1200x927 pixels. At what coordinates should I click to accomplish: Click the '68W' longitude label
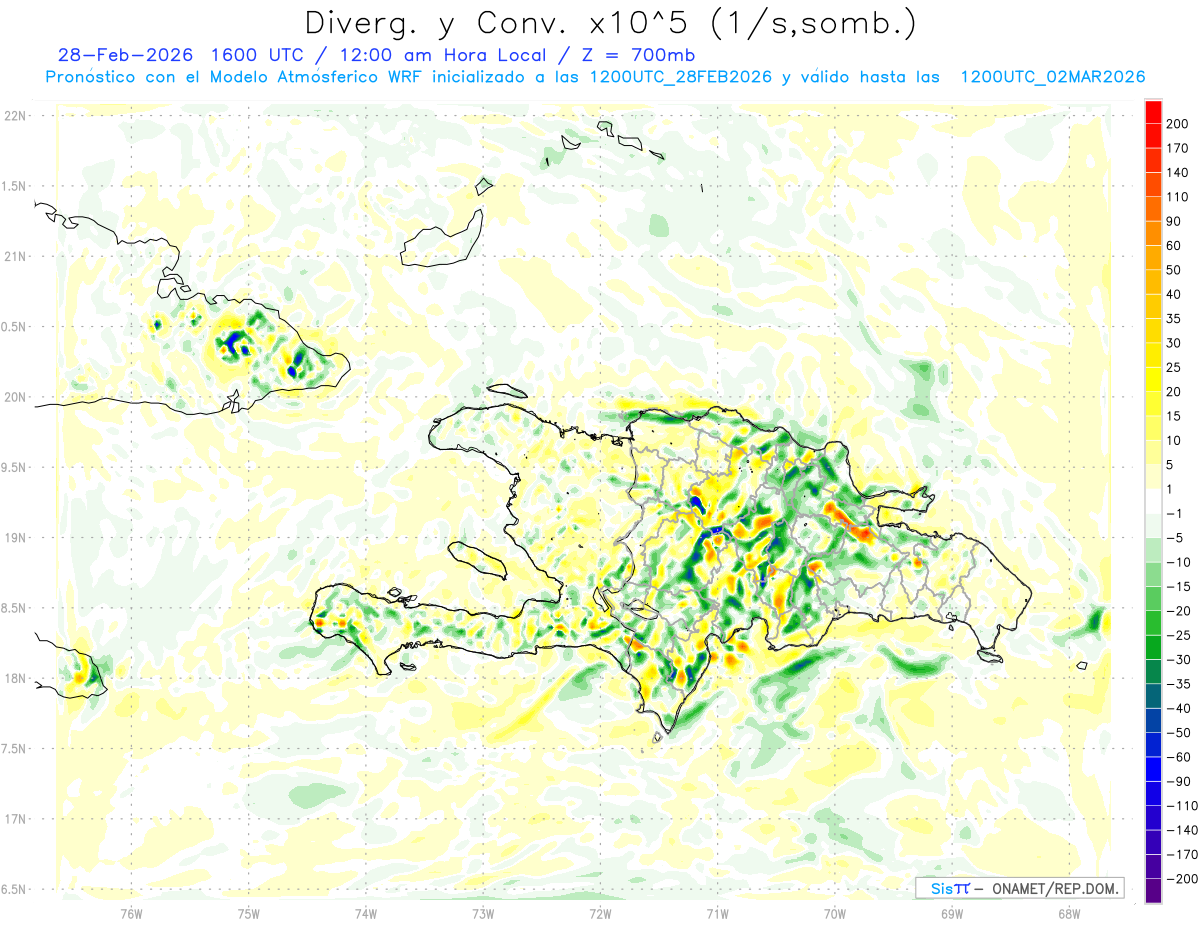point(1069,913)
